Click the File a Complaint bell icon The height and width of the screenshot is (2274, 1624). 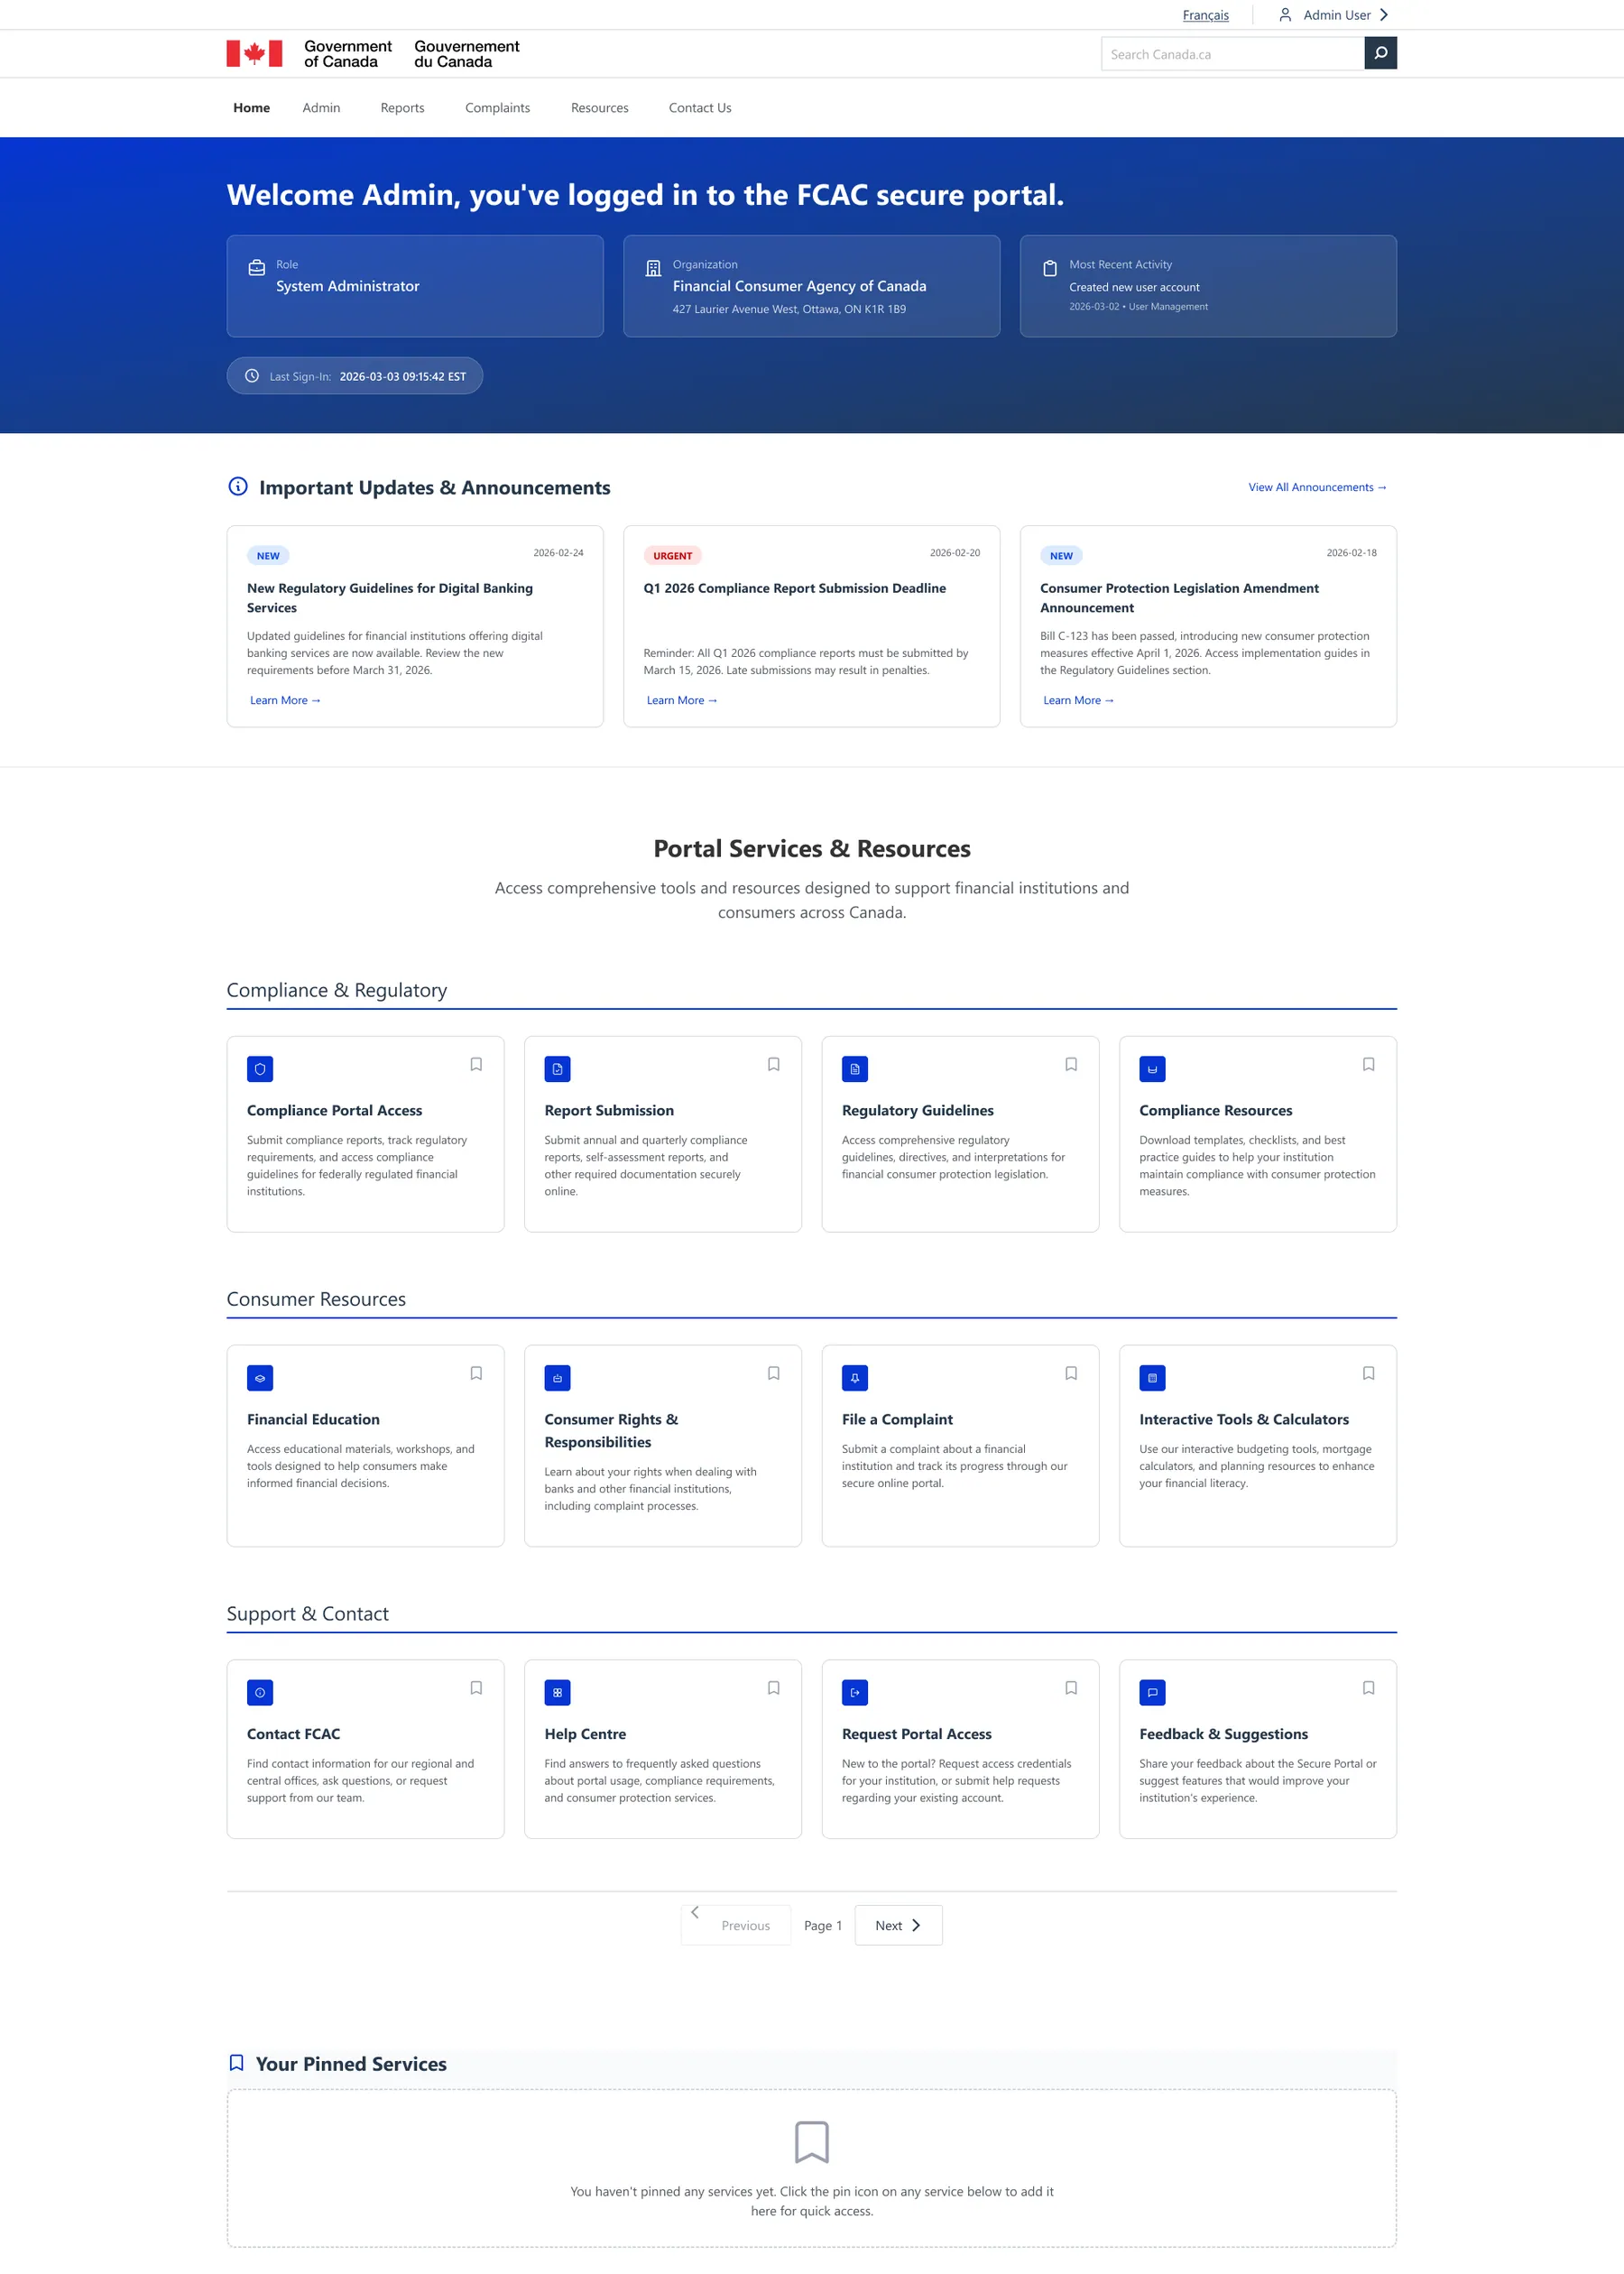855,1378
